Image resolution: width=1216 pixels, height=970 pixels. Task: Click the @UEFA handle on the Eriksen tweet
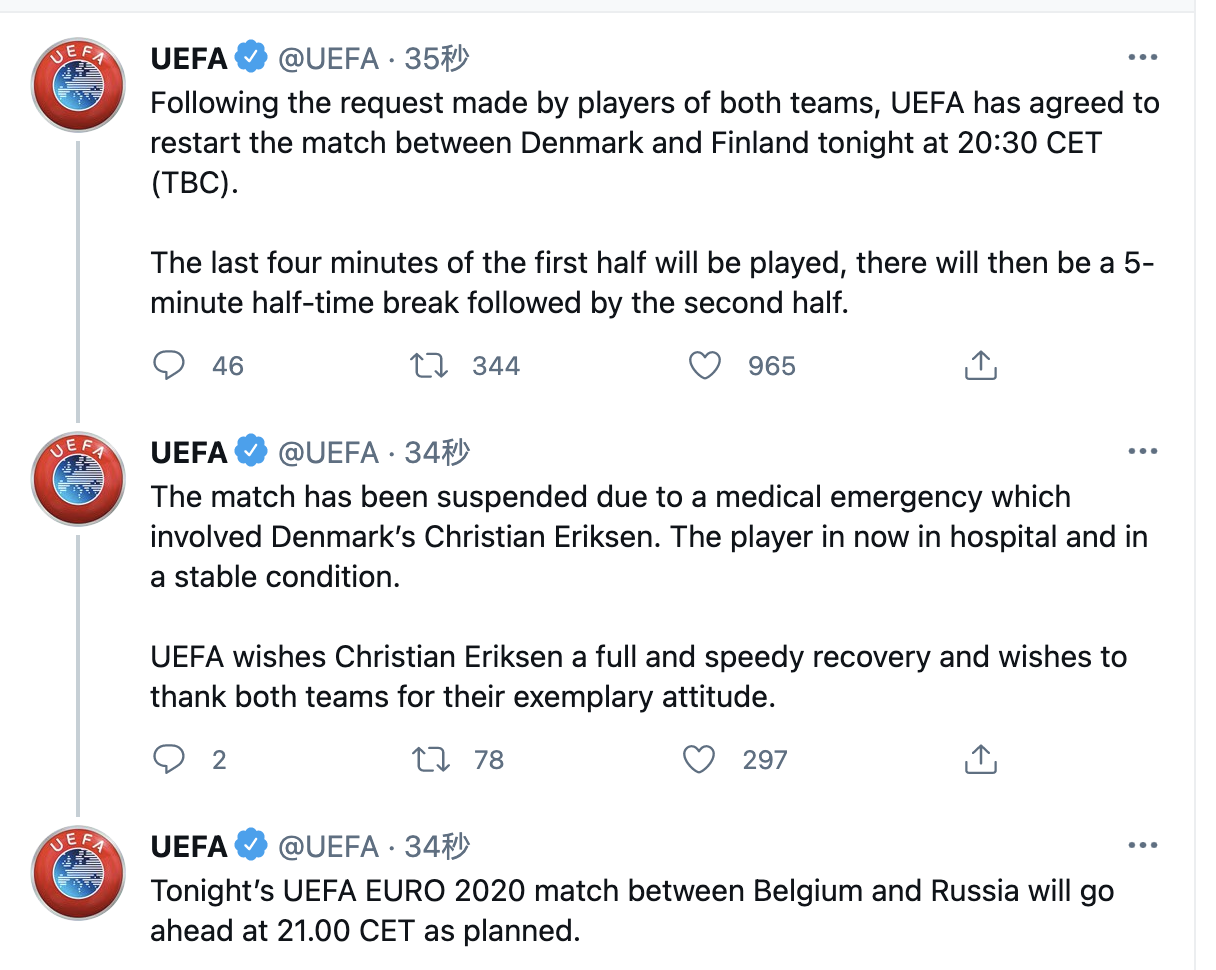(328, 453)
